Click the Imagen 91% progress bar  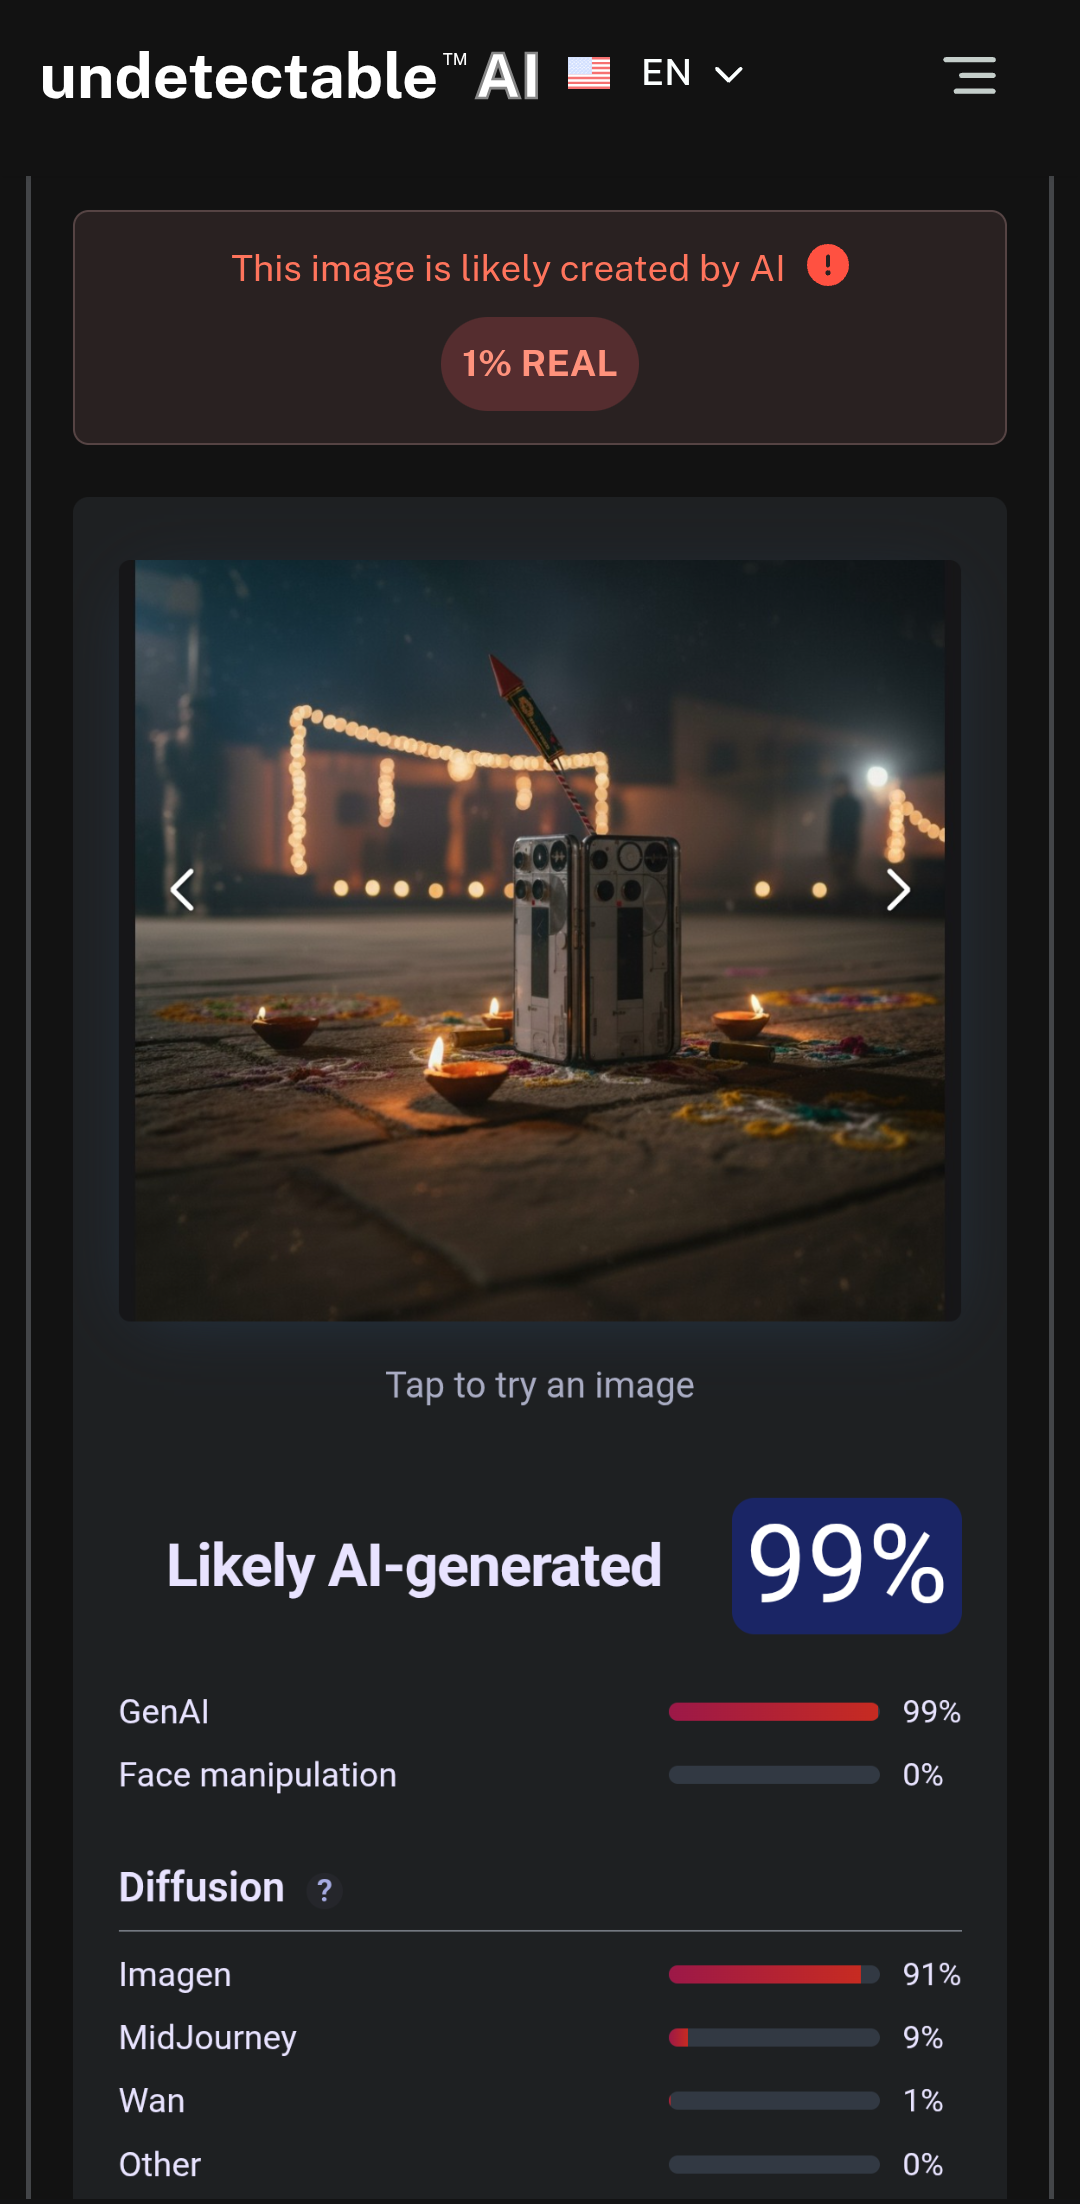pyautogui.click(x=774, y=1974)
